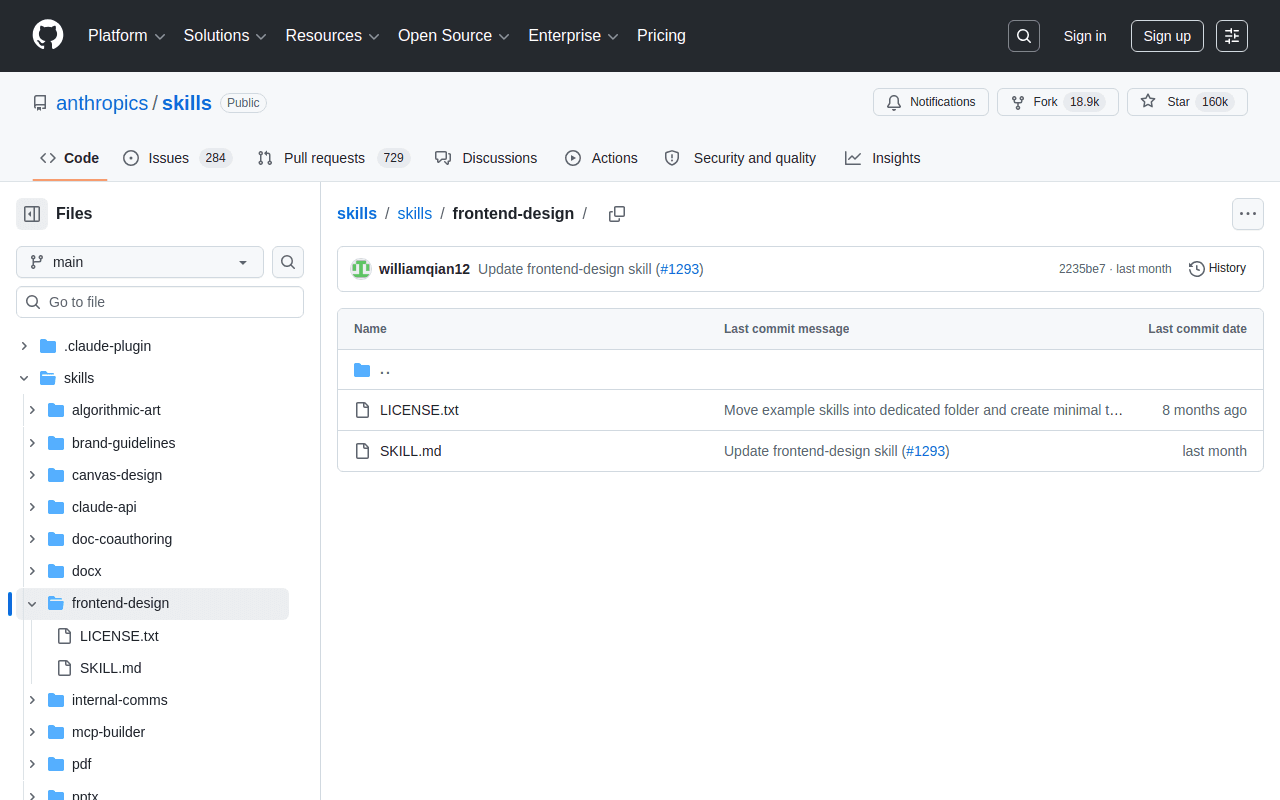The height and width of the screenshot is (800, 1280).
Task: Switch to the Pull requests tab
Action: [333, 158]
